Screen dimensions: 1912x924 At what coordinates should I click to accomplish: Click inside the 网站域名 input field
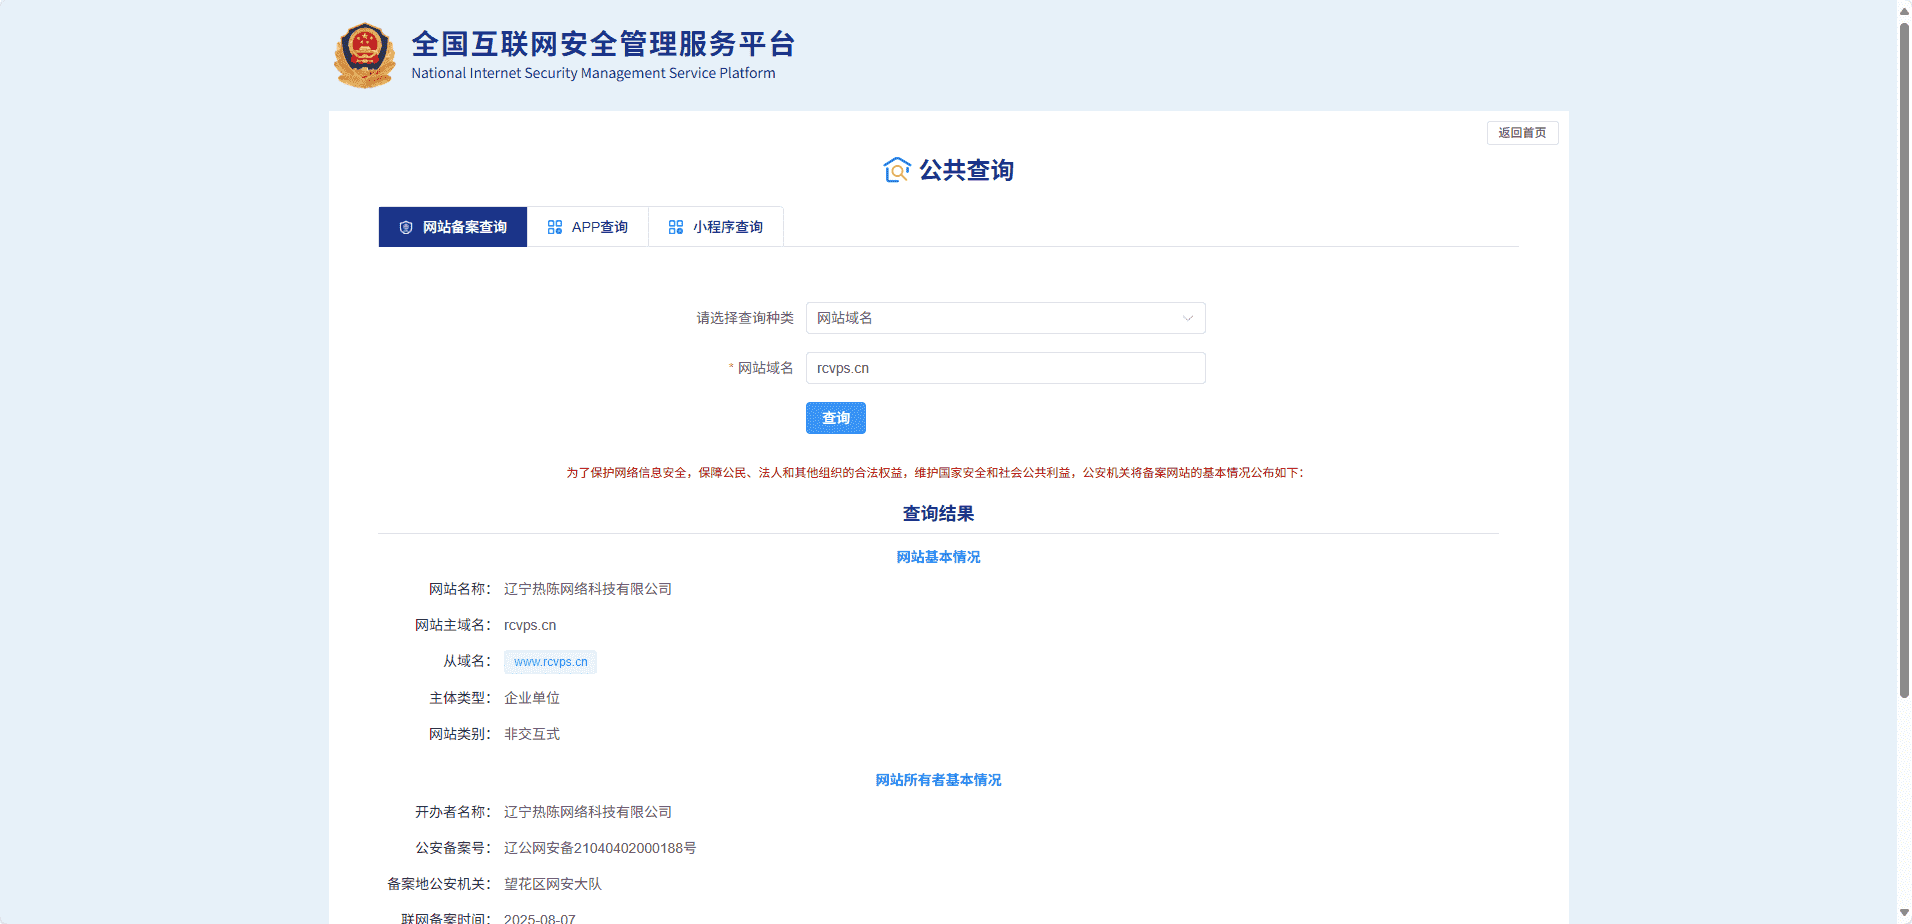[1005, 368]
